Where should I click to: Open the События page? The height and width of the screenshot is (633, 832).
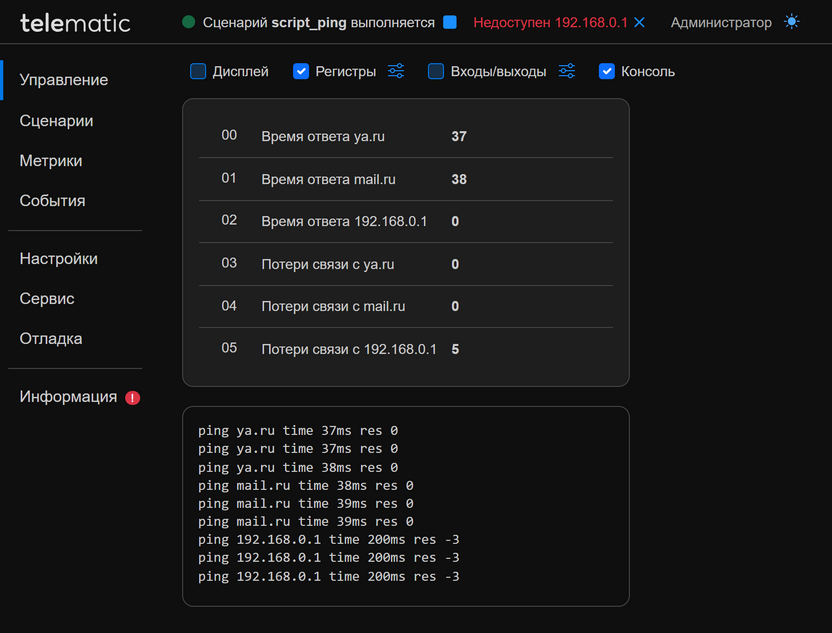[x=52, y=201]
